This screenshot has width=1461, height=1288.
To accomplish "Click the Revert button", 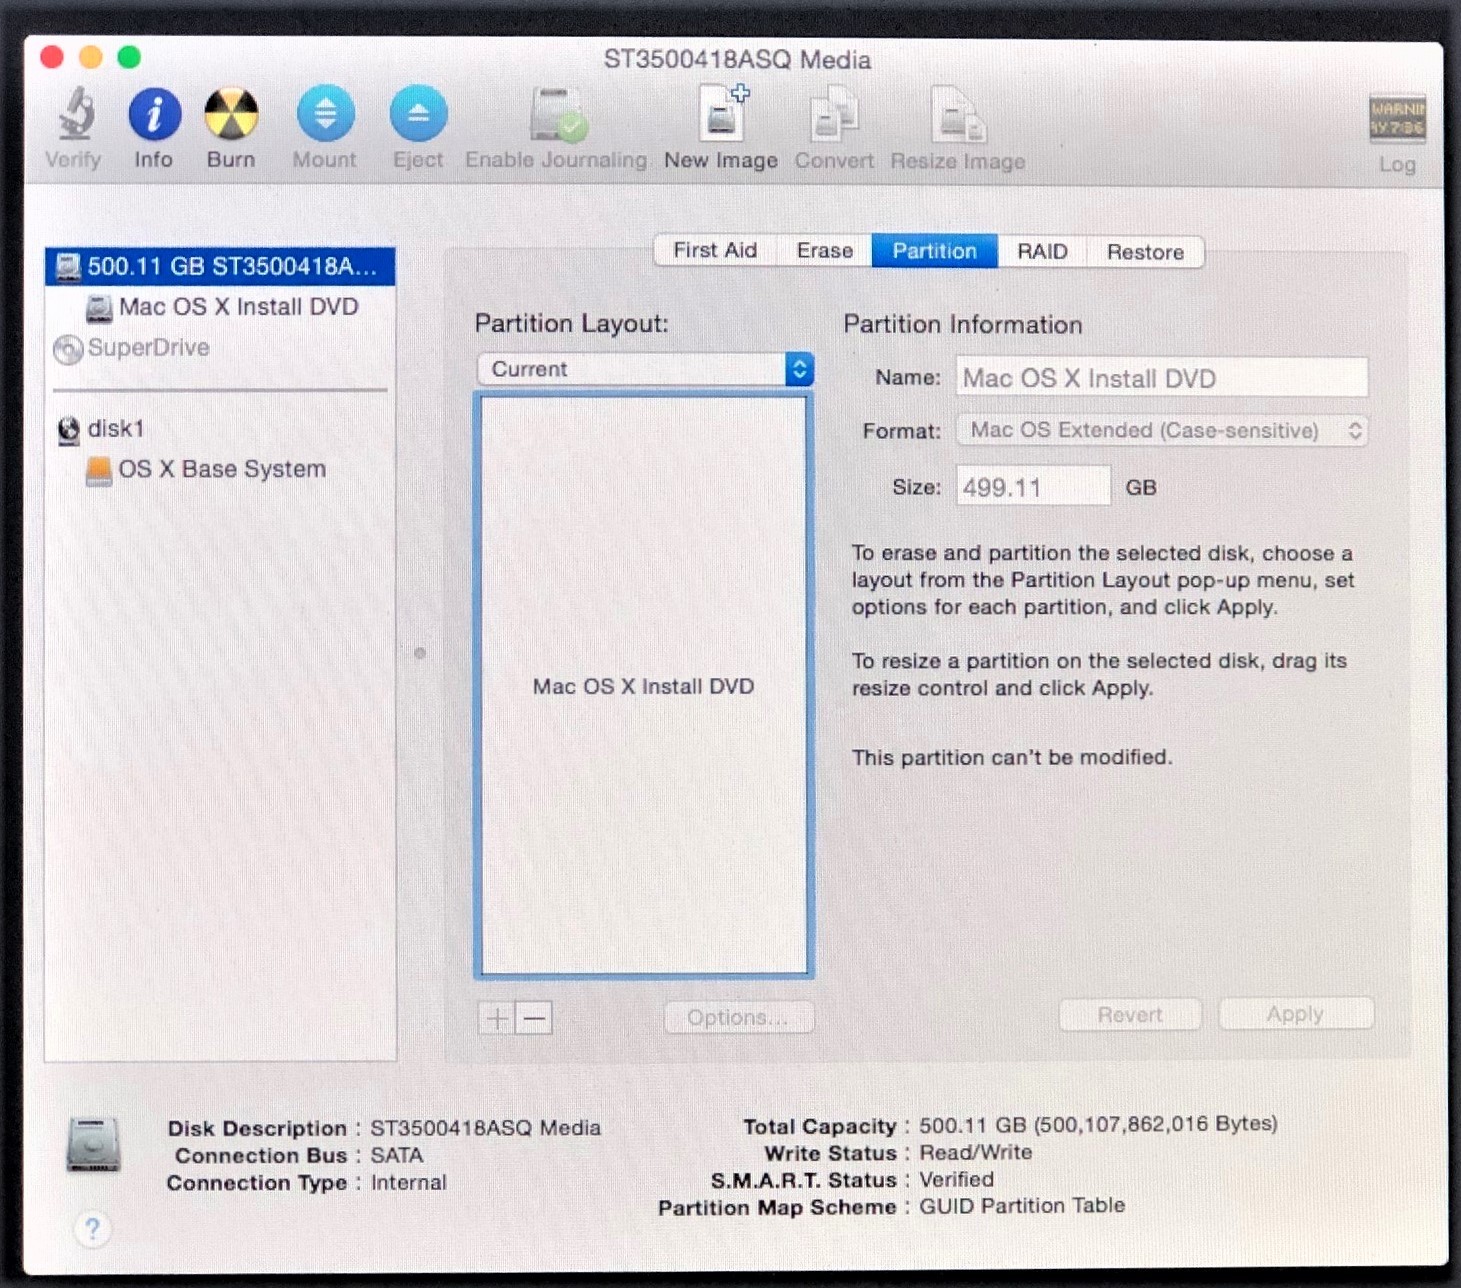I will 1130,1015.
